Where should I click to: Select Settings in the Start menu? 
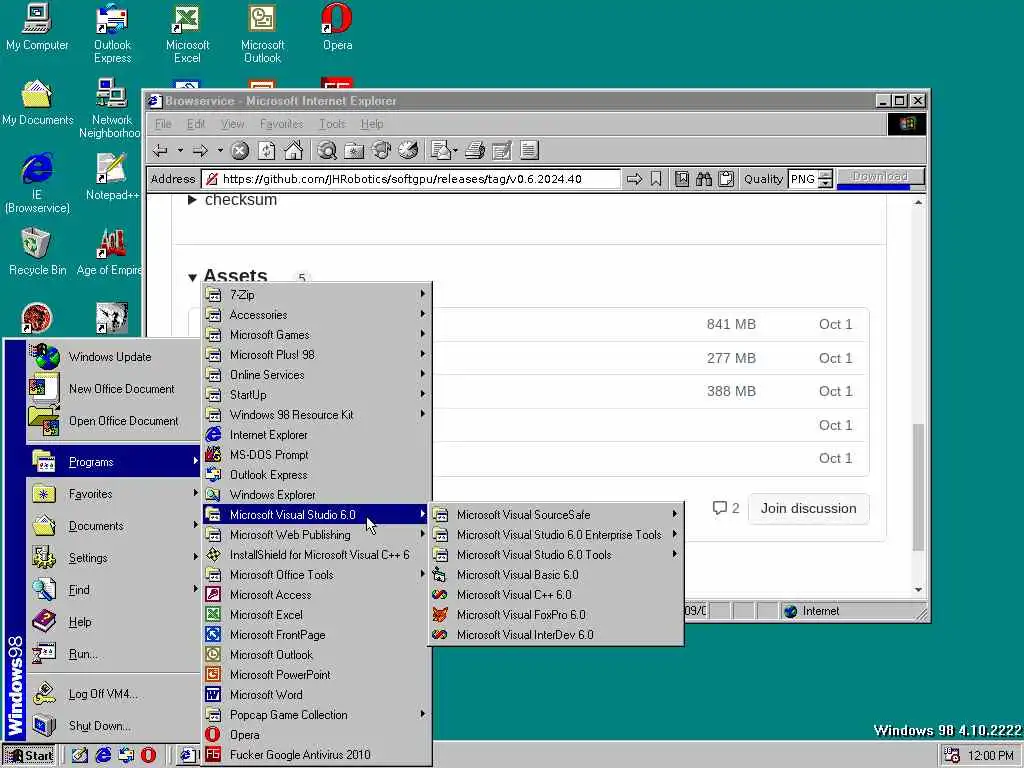pyautogui.click(x=114, y=558)
